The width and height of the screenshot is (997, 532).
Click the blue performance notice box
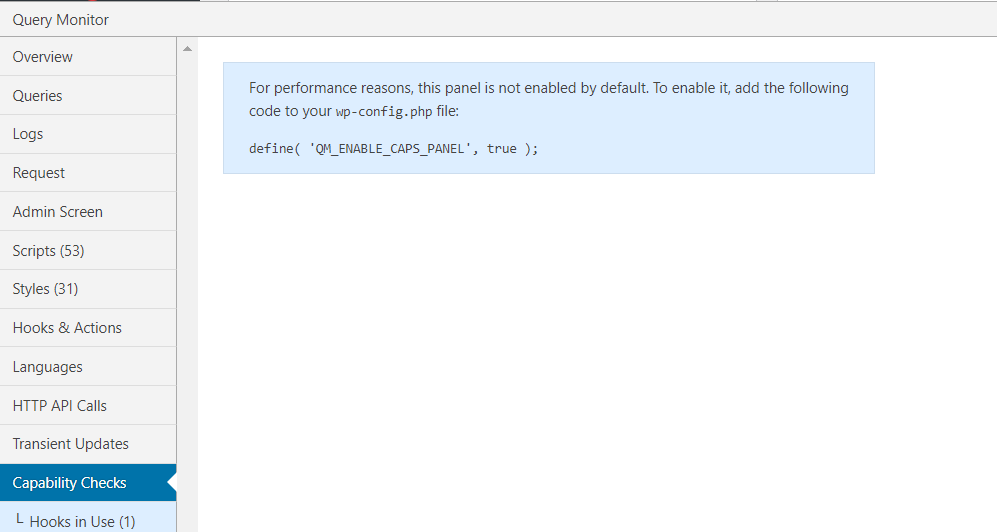[x=549, y=118]
